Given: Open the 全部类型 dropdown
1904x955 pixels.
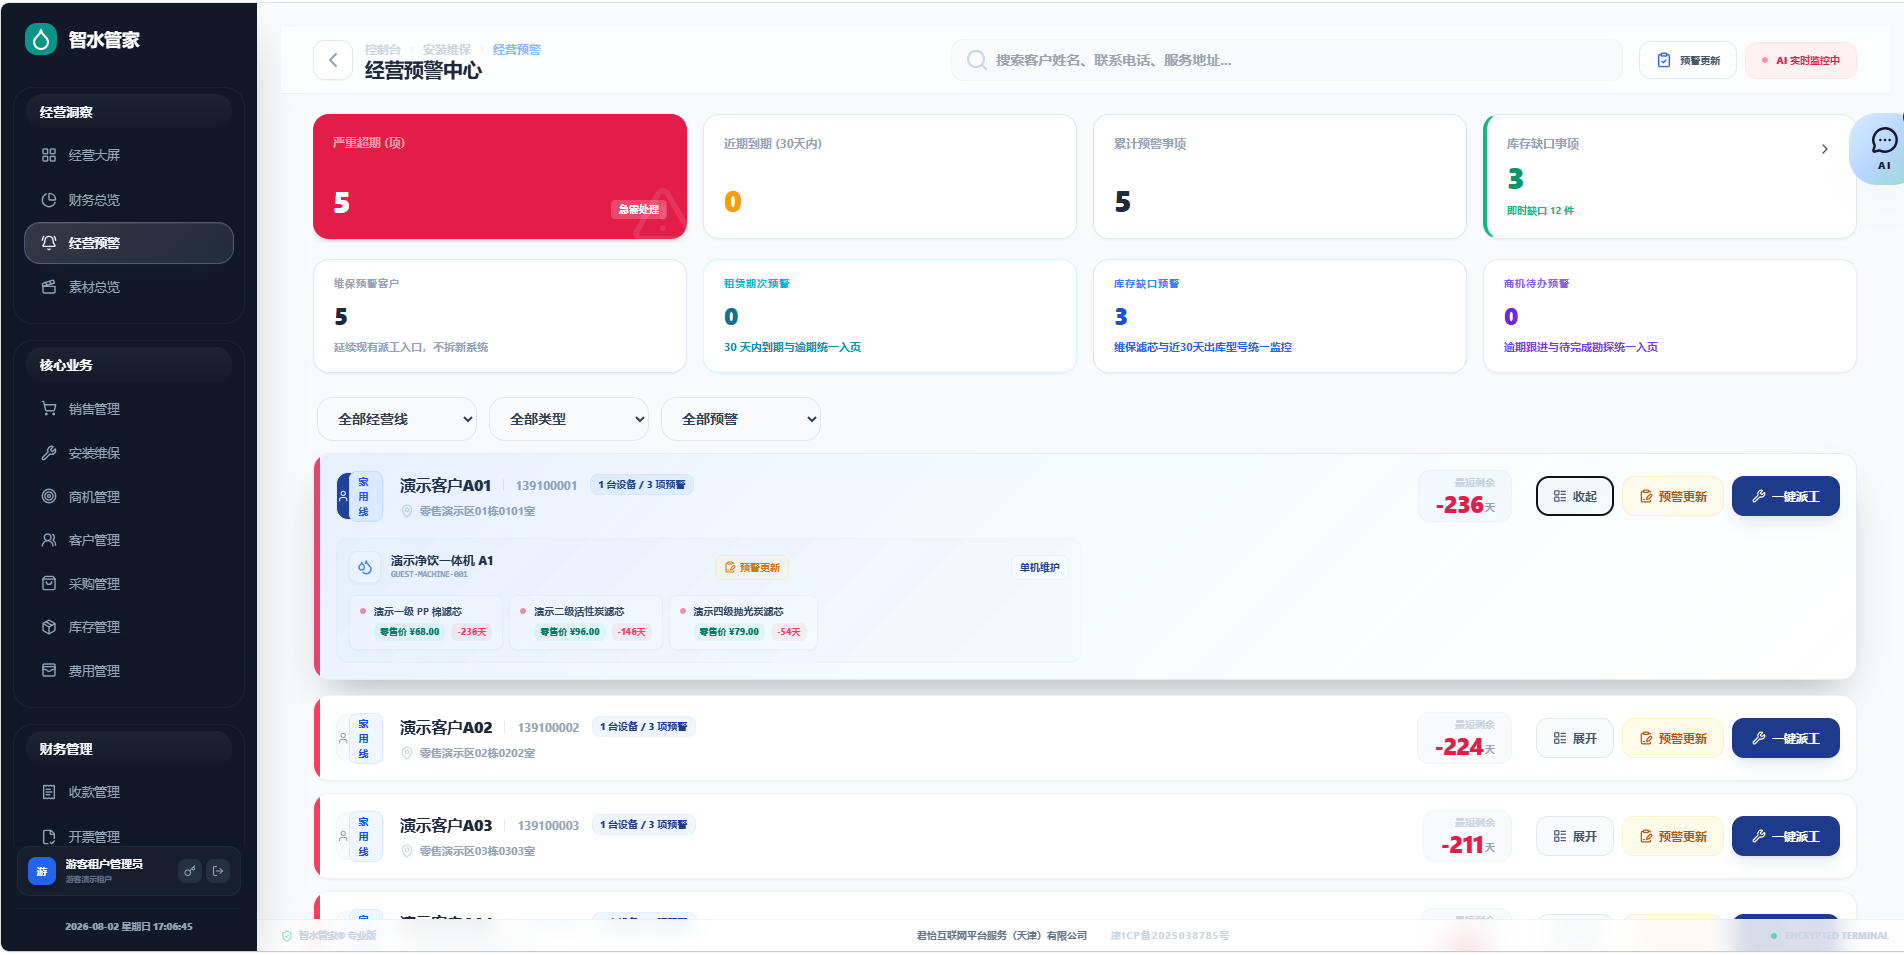Looking at the screenshot, I should point(569,419).
